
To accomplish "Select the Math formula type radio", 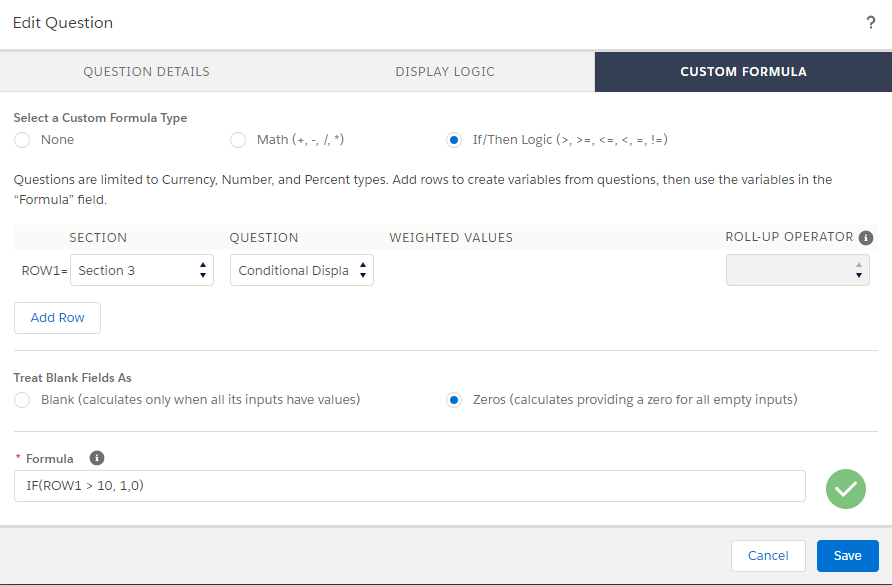I will coord(238,140).
